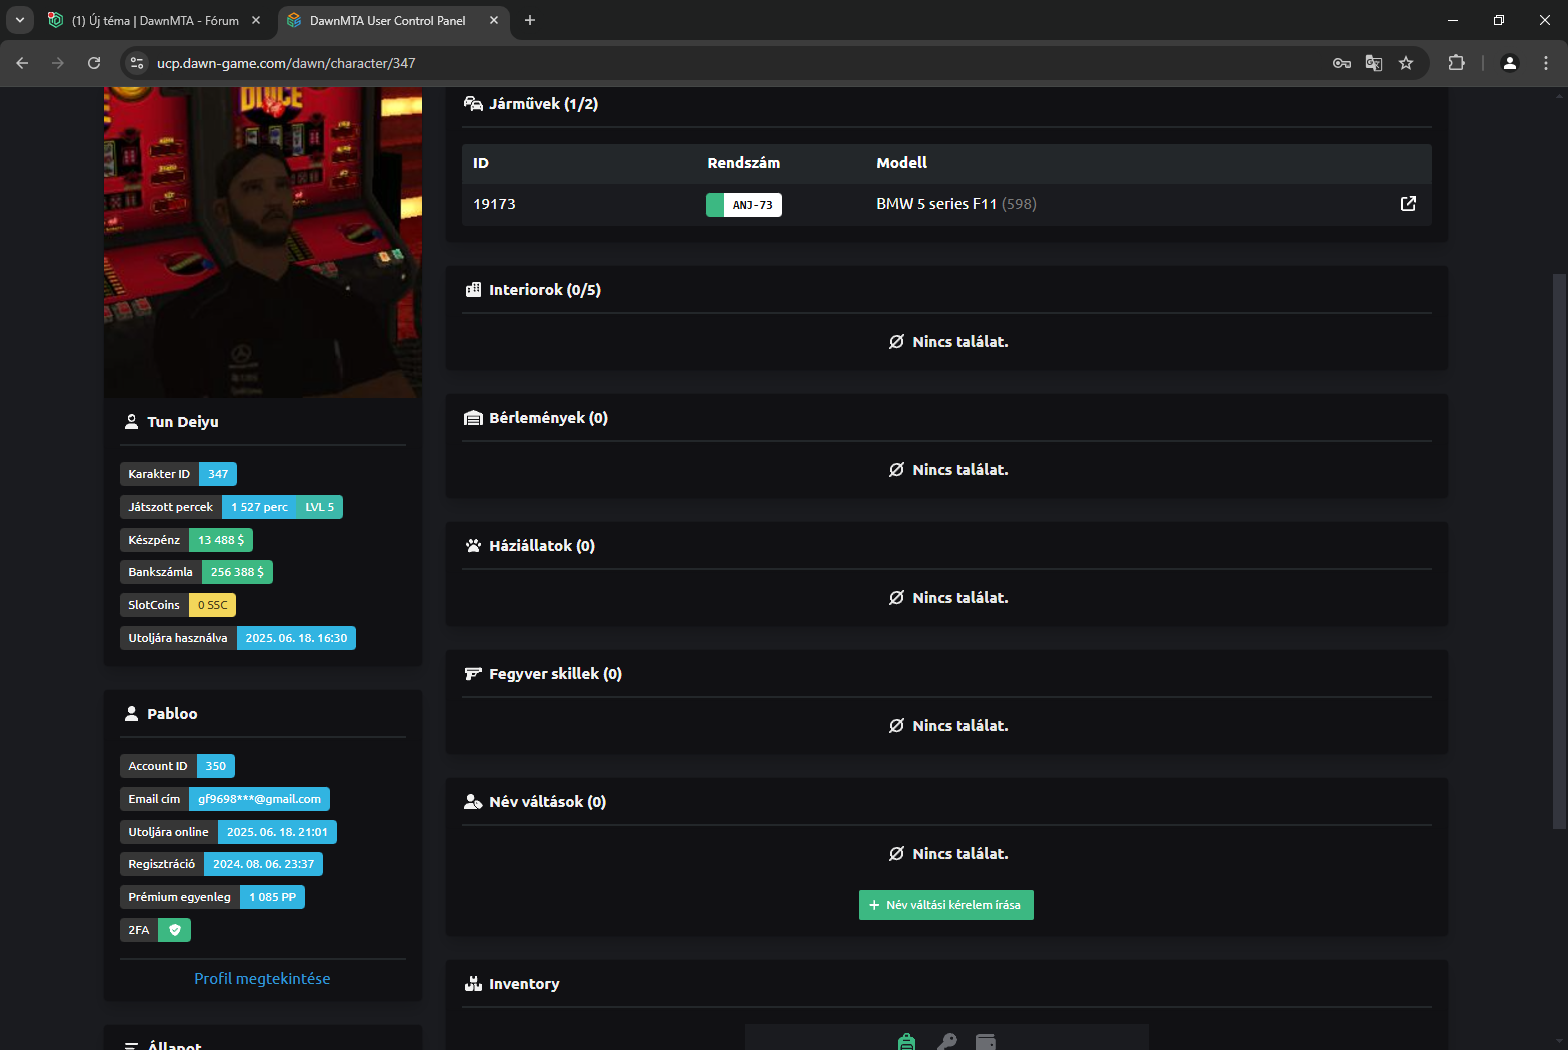Click the password manager key icon
Image resolution: width=1568 pixels, height=1050 pixels.
[1342, 63]
